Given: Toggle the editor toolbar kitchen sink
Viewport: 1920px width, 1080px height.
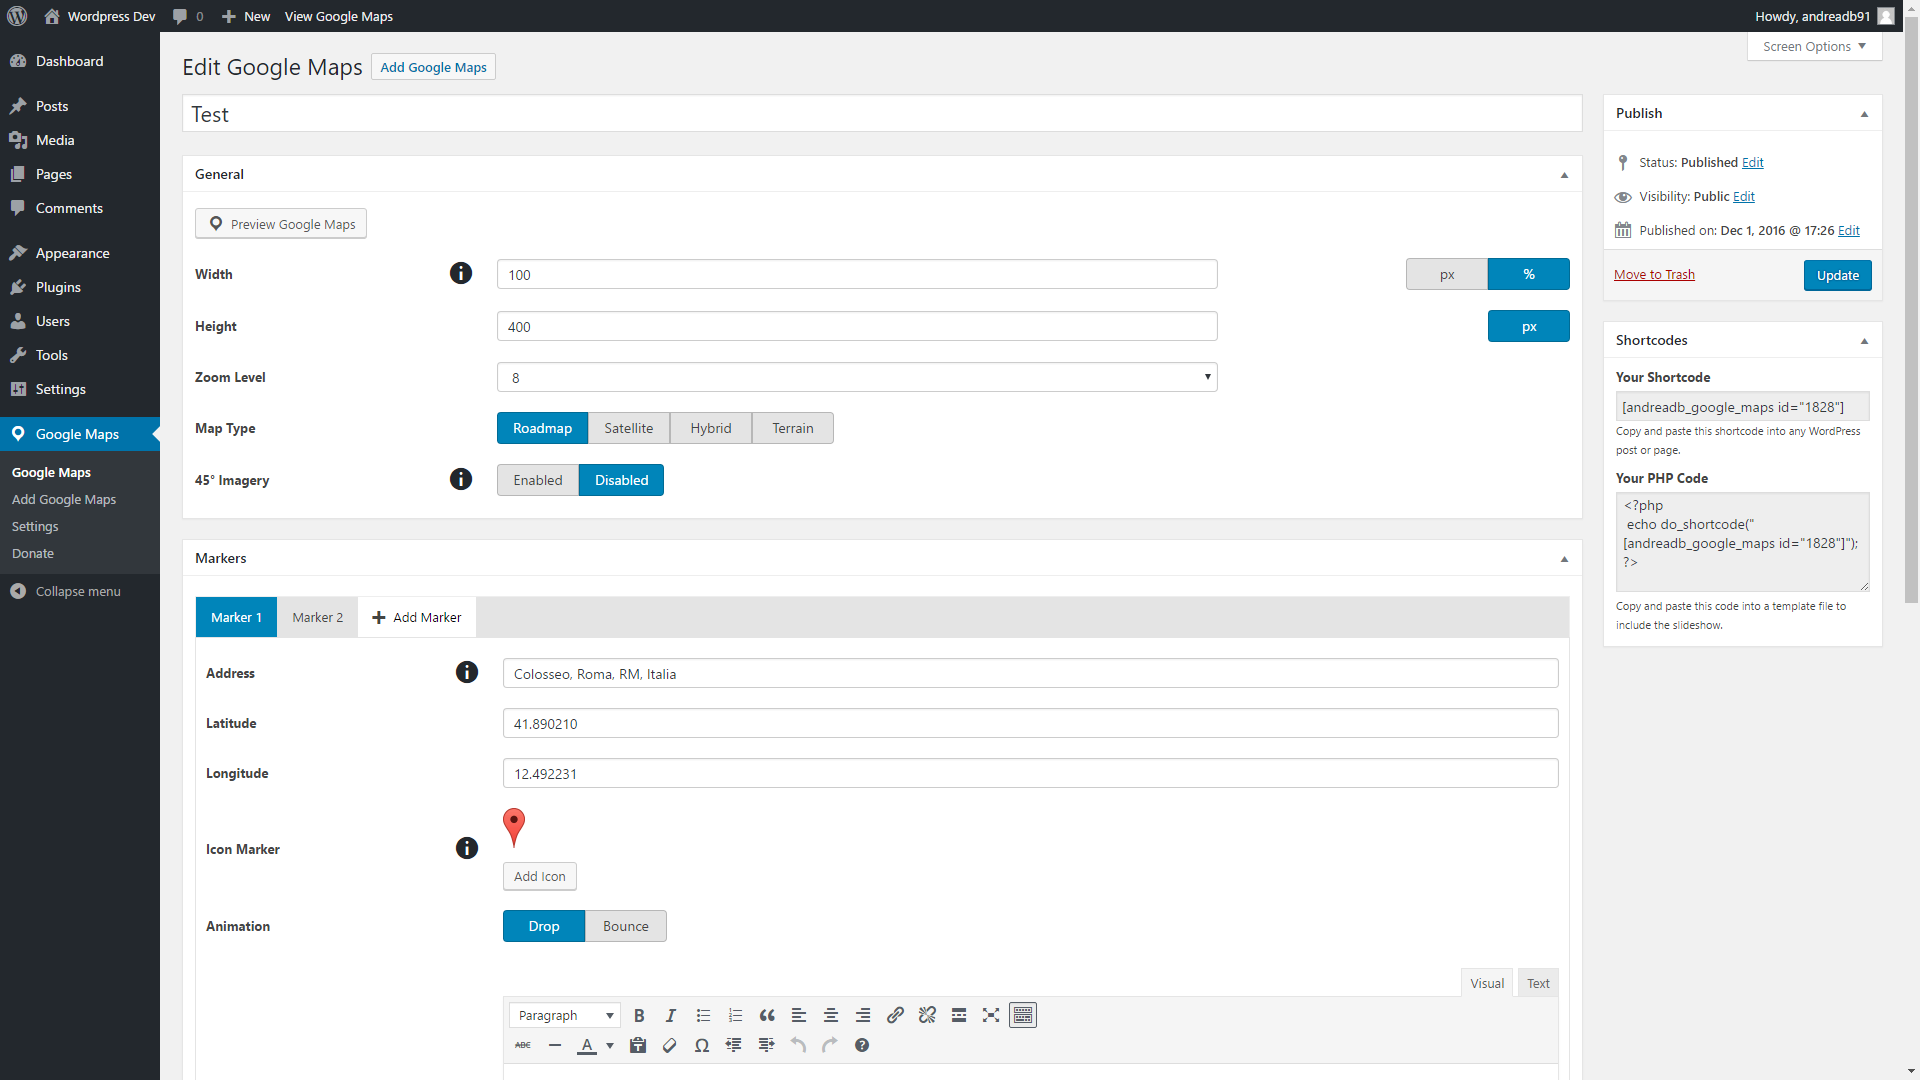Looking at the screenshot, I should (1023, 1015).
